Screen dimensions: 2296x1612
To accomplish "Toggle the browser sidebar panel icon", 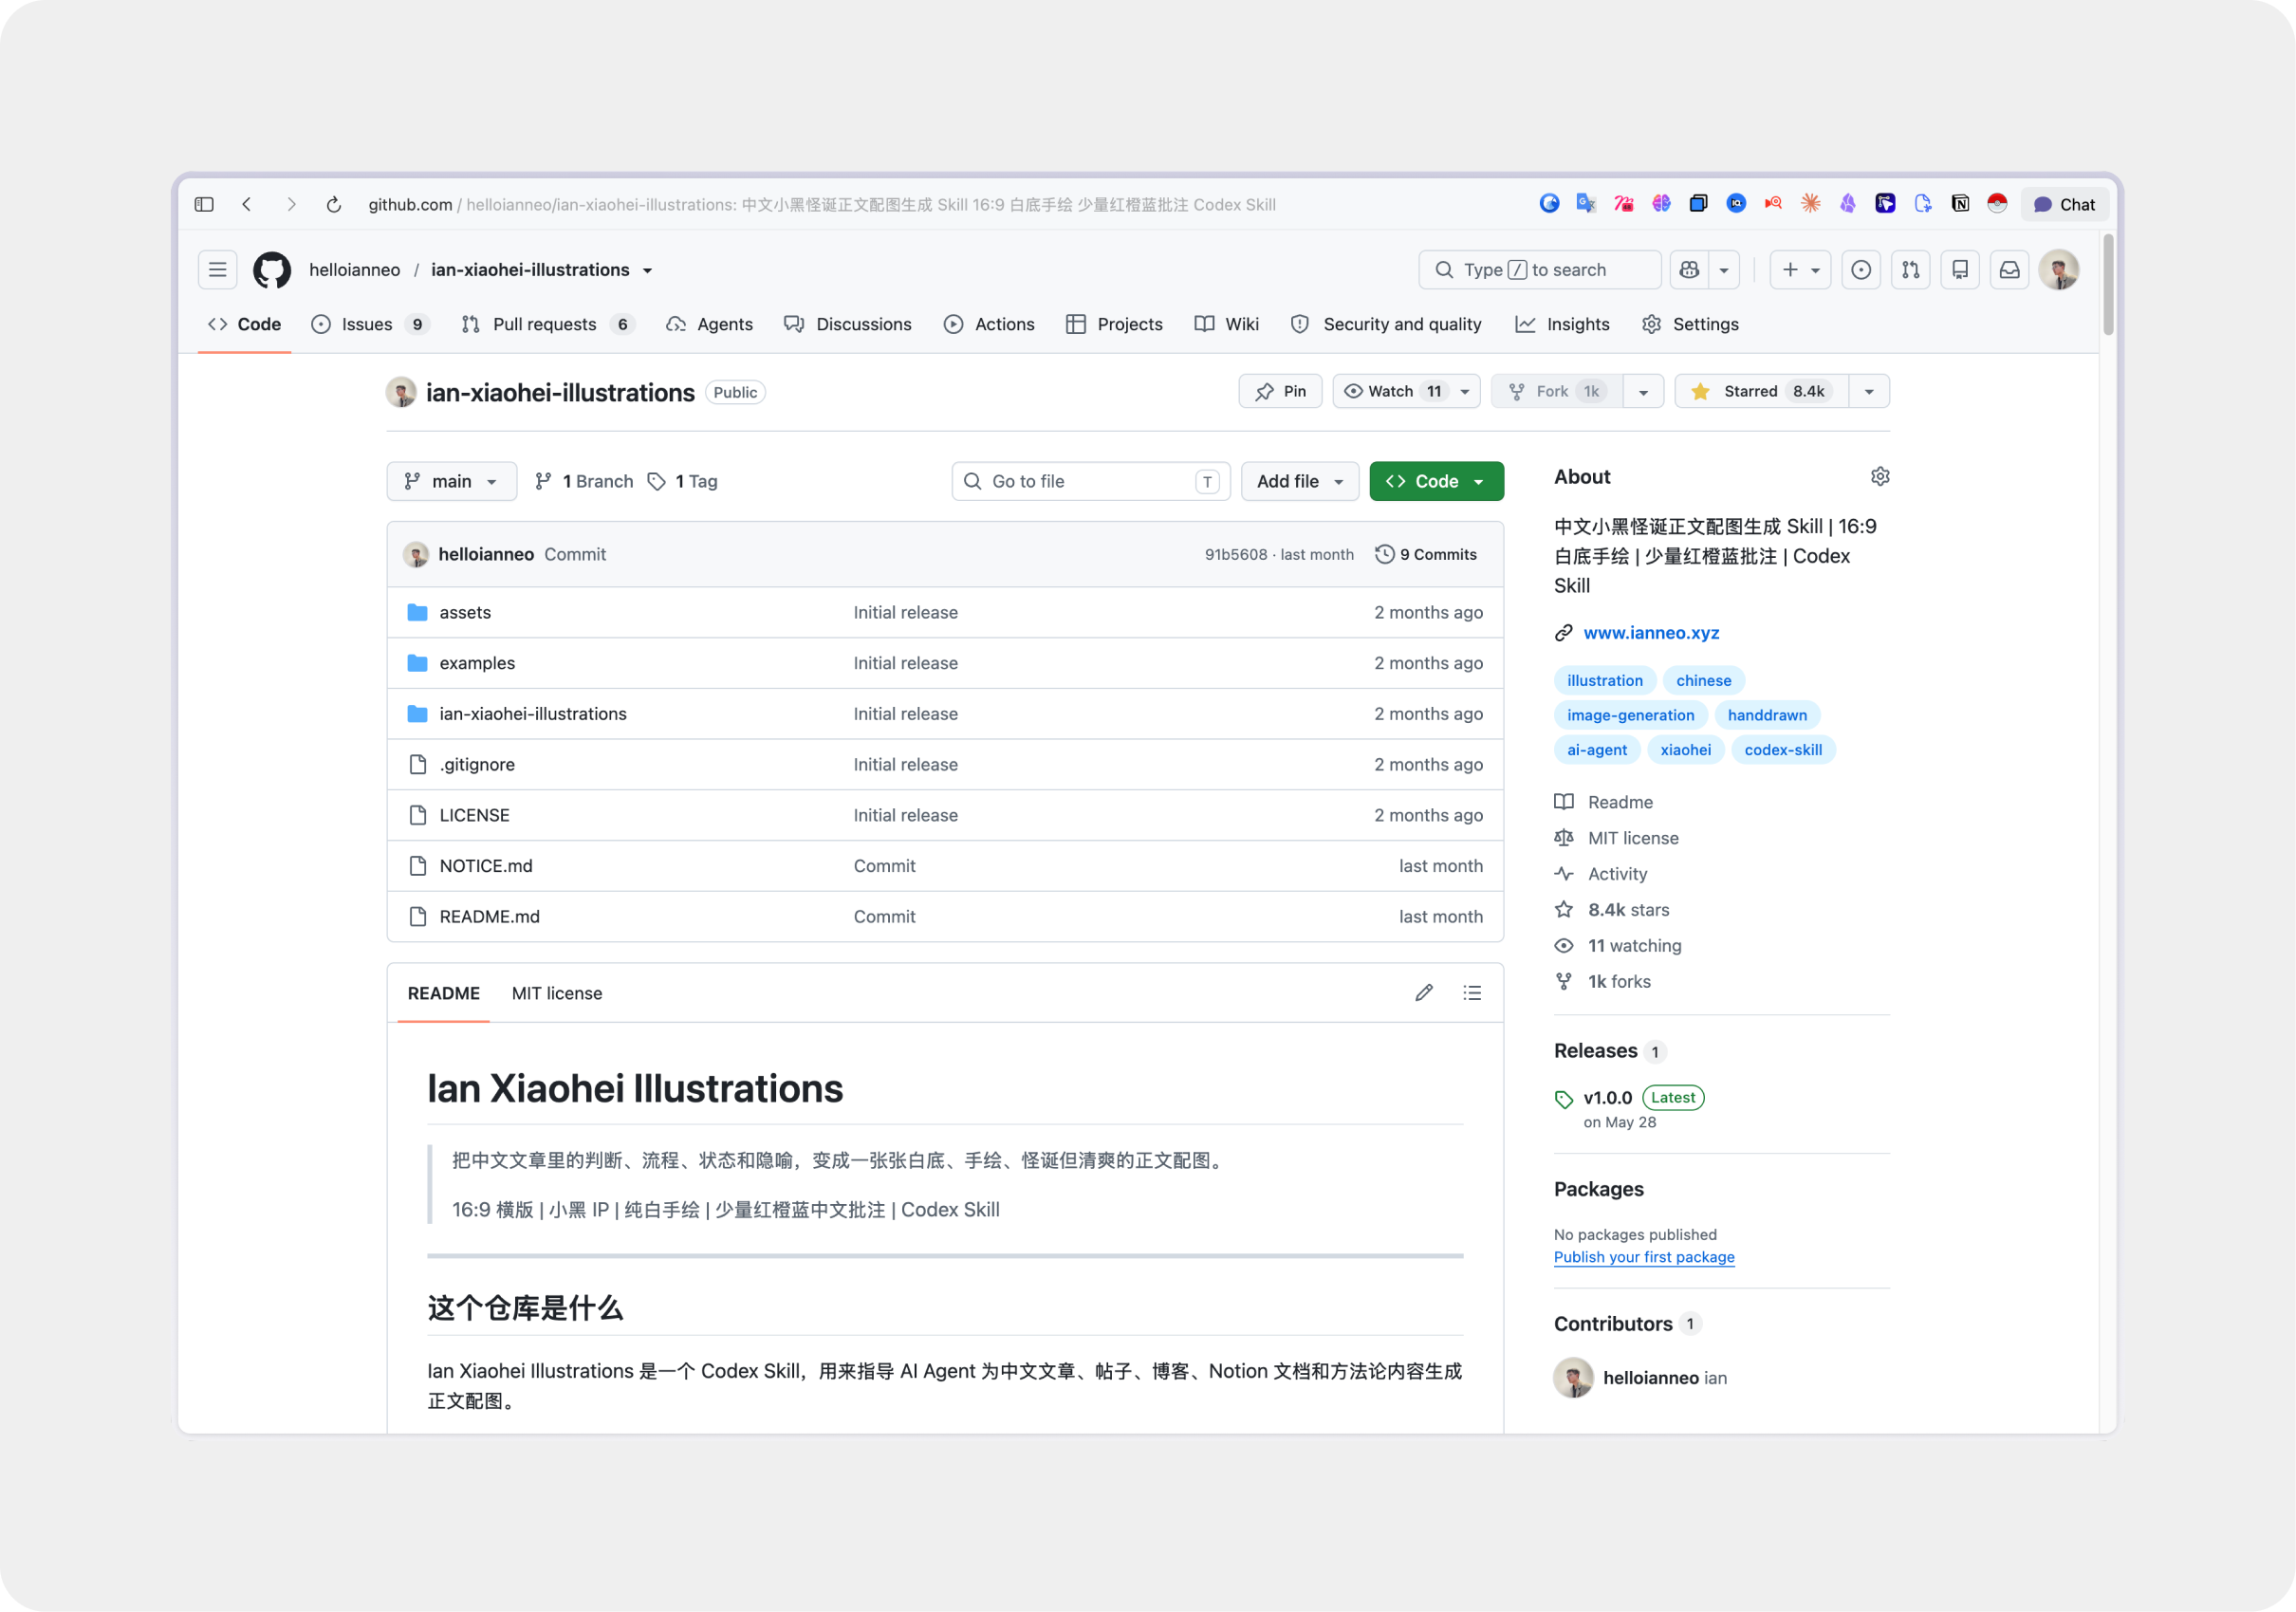I will click(x=204, y=204).
